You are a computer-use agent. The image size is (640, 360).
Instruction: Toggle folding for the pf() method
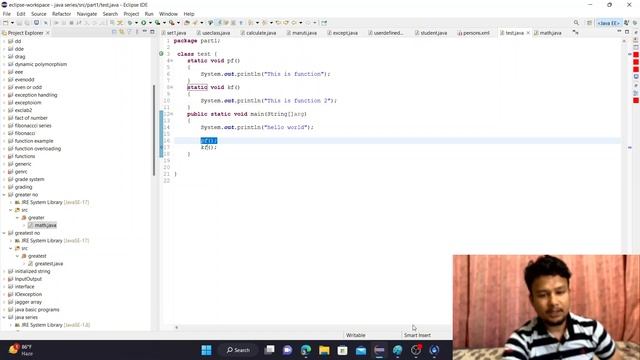(x=171, y=61)
